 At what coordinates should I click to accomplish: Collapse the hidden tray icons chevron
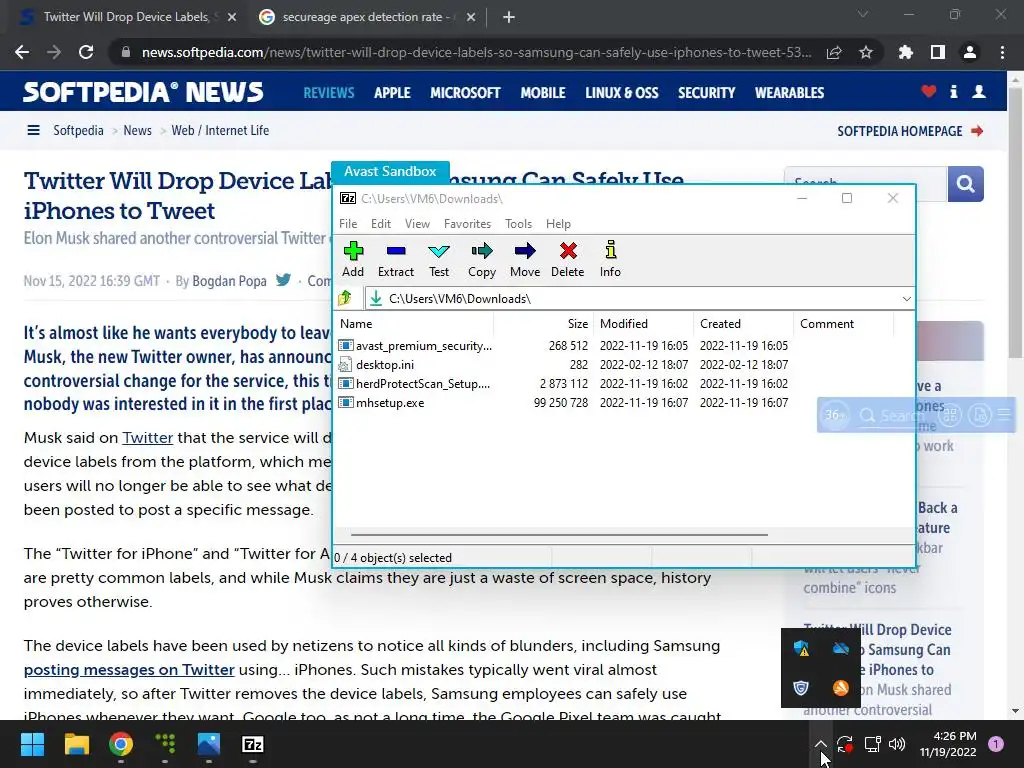[820, 744]
